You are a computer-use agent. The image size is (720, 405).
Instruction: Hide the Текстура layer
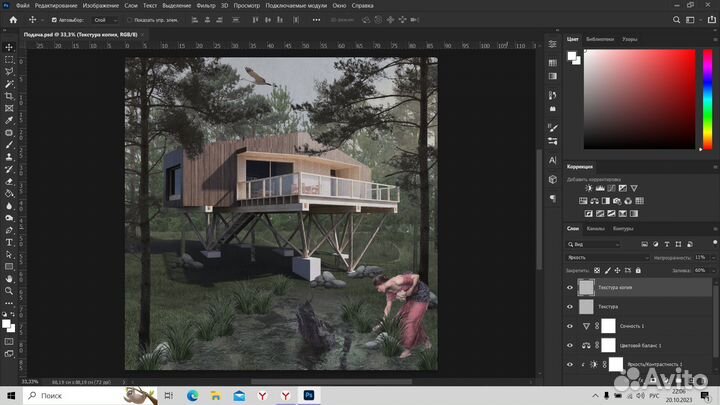pos(570,307)
